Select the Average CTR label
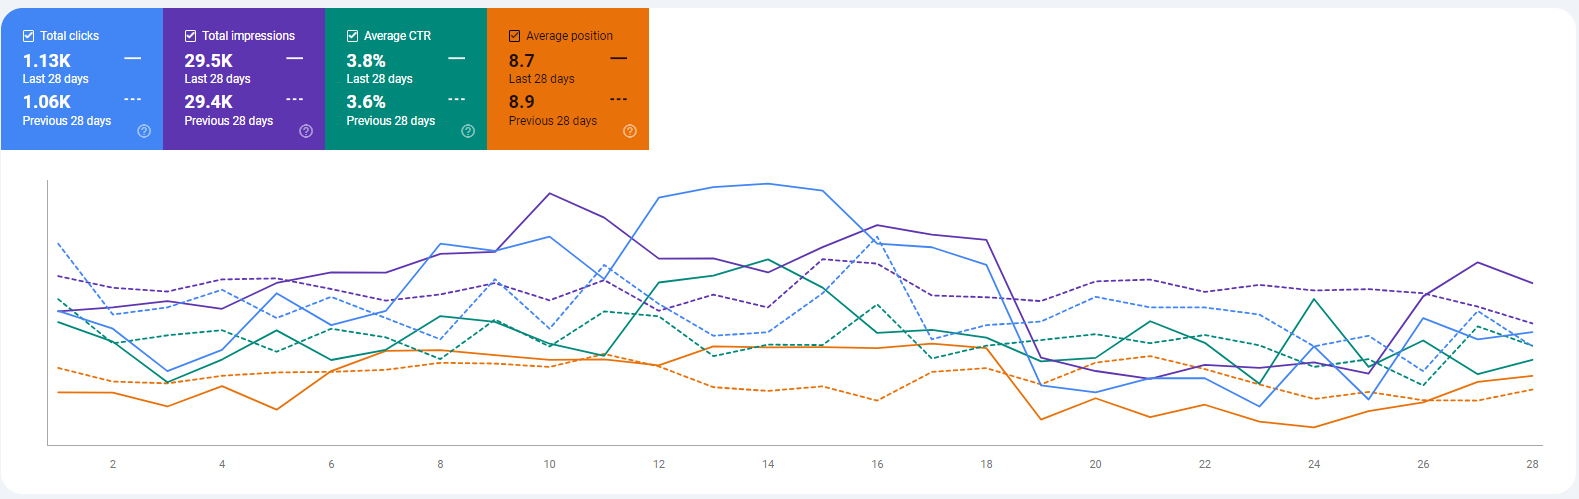Image resolution: width=1579 pixels, height=499 pixels. (398, 36)
